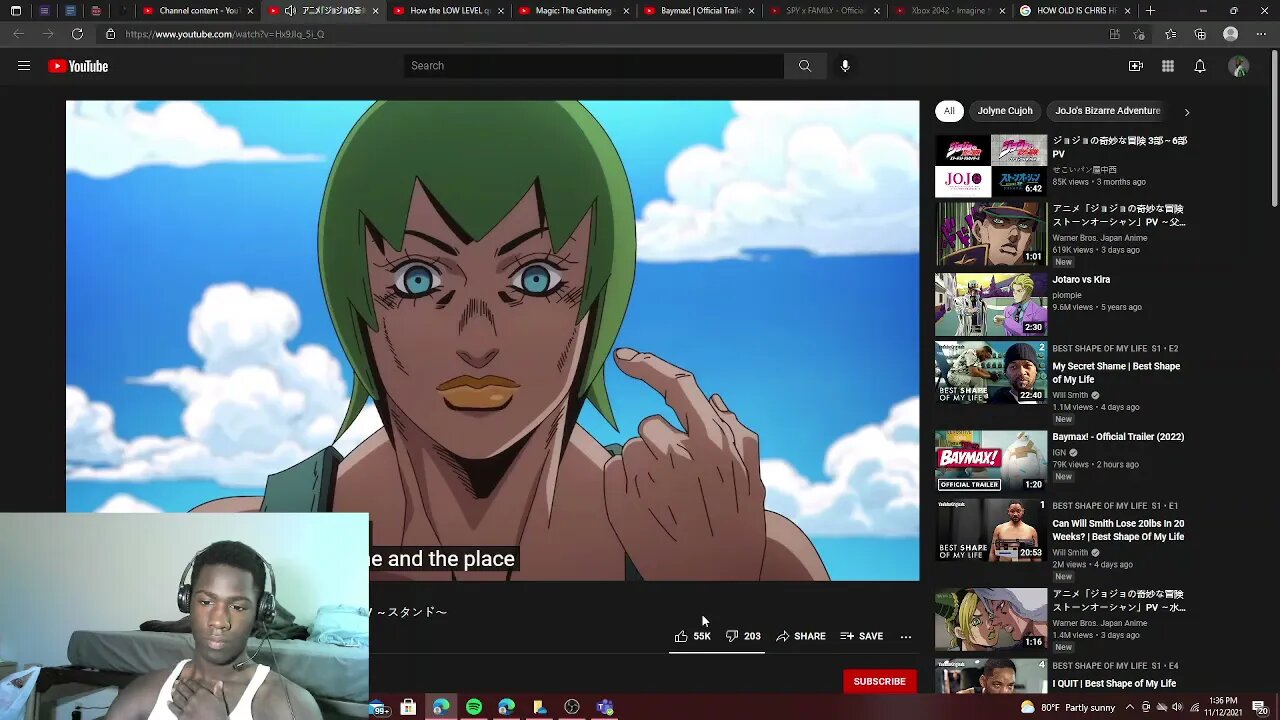Open OBS Studio from the taskbar

pyautogui.click(x=572, y=707)
